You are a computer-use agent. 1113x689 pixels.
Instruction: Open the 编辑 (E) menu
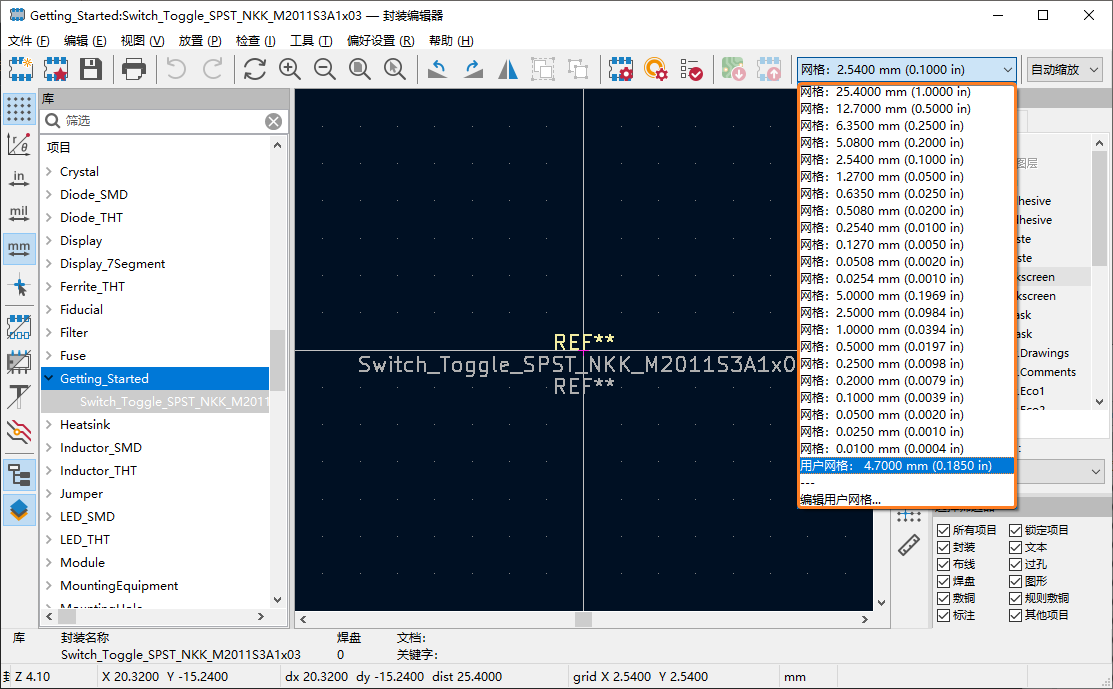84,40
